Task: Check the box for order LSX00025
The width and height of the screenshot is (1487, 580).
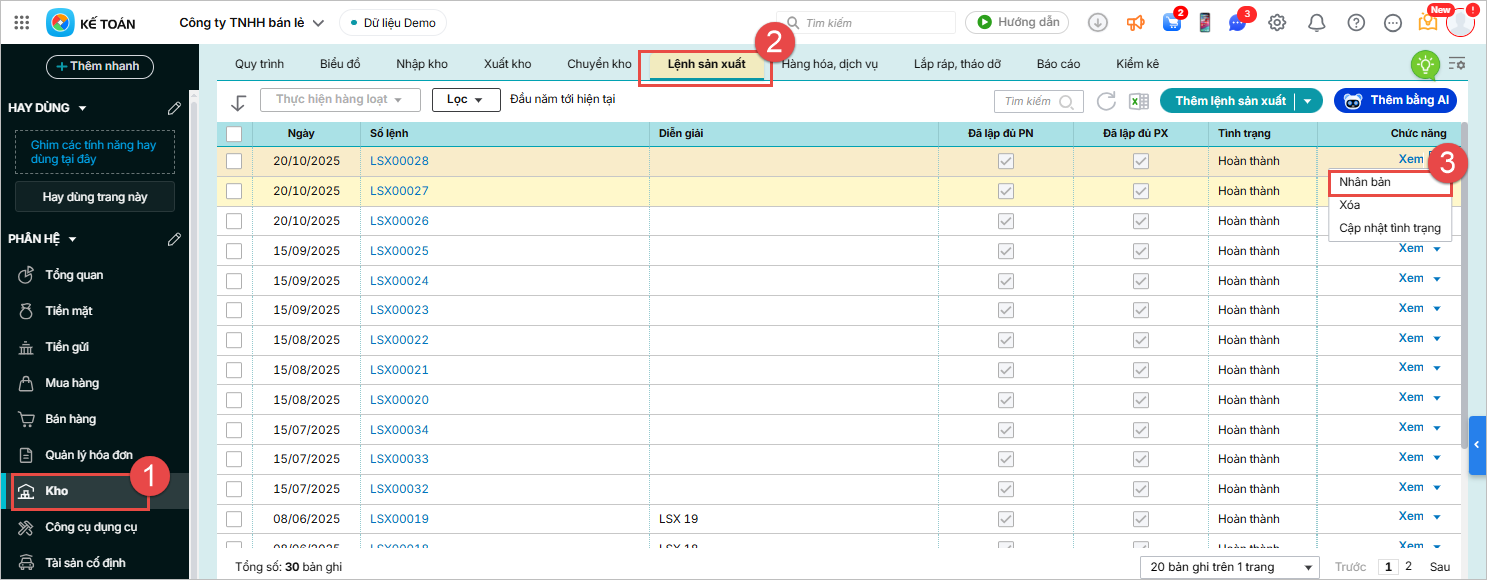Action: [x=234, y=251]
